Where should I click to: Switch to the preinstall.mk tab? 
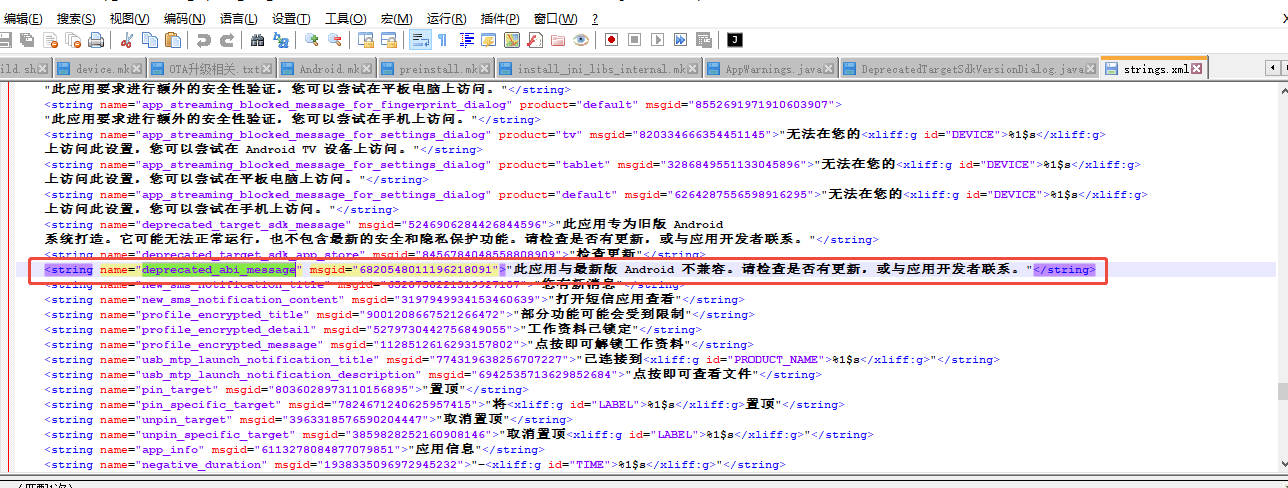[x=436, y=69]
